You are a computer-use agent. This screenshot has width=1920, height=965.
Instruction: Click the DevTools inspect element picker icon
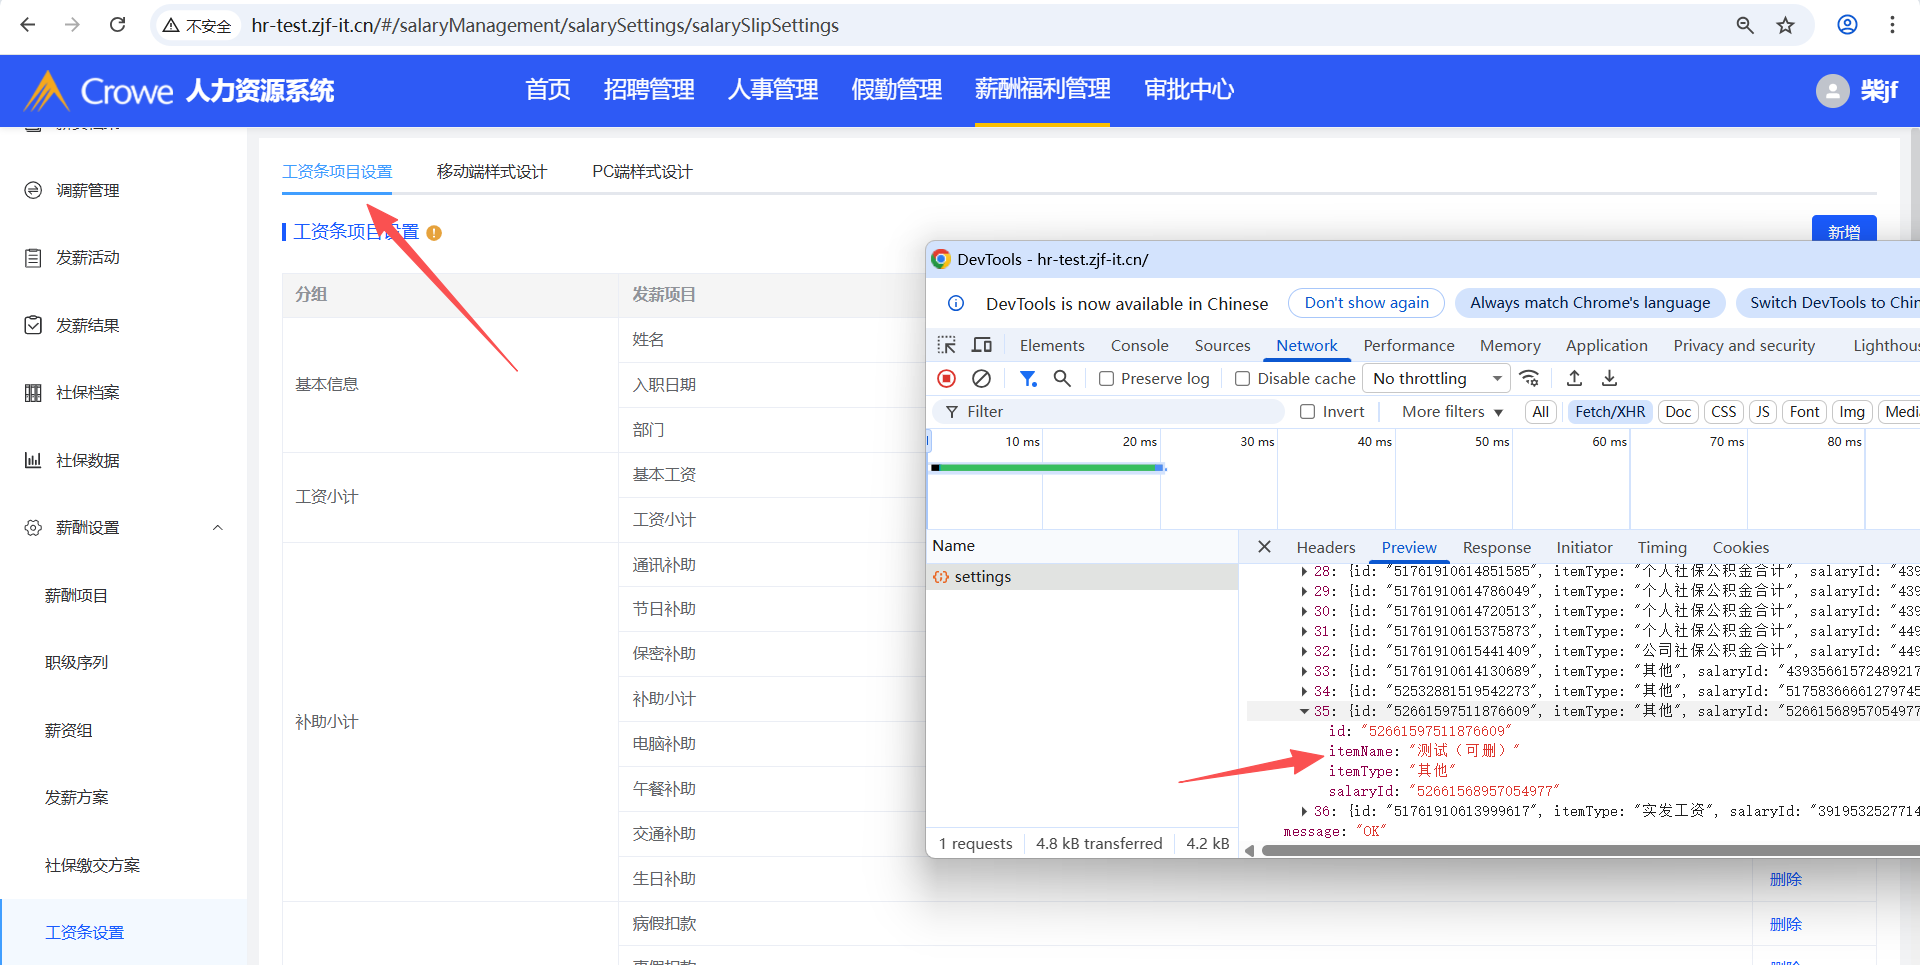click(x=946, y=345)
